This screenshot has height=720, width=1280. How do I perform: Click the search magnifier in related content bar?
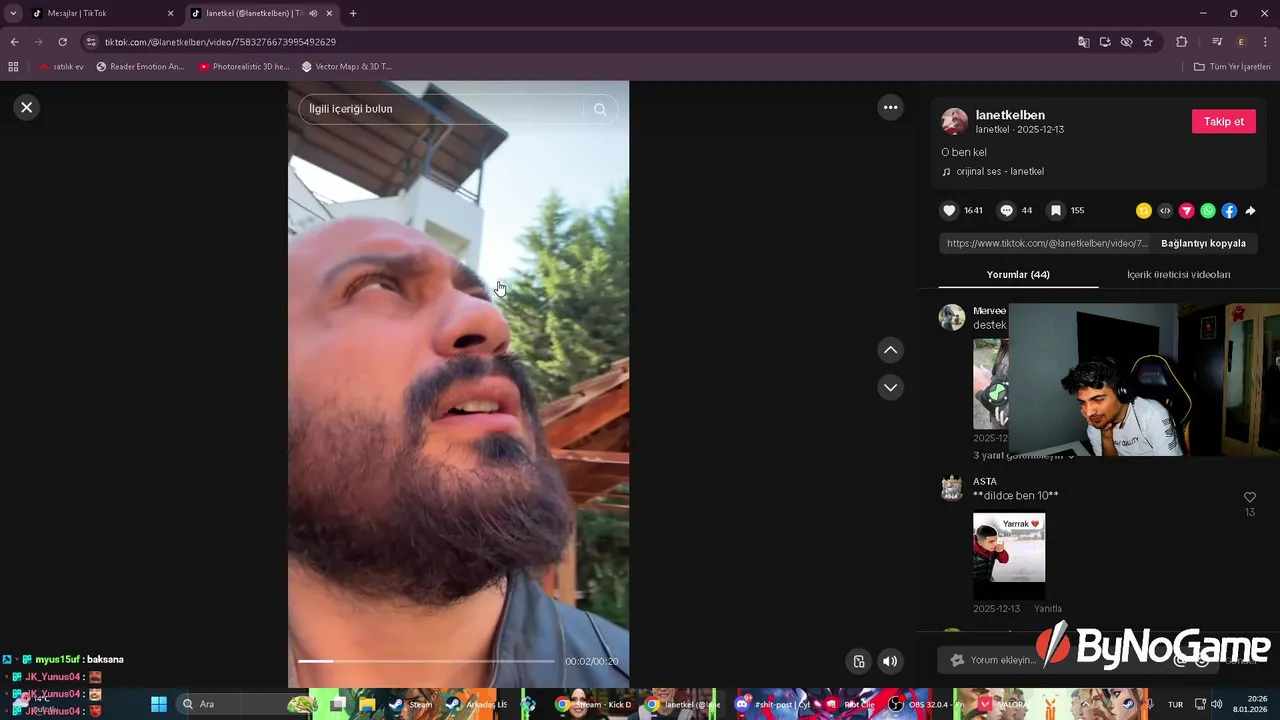[600, 109]
